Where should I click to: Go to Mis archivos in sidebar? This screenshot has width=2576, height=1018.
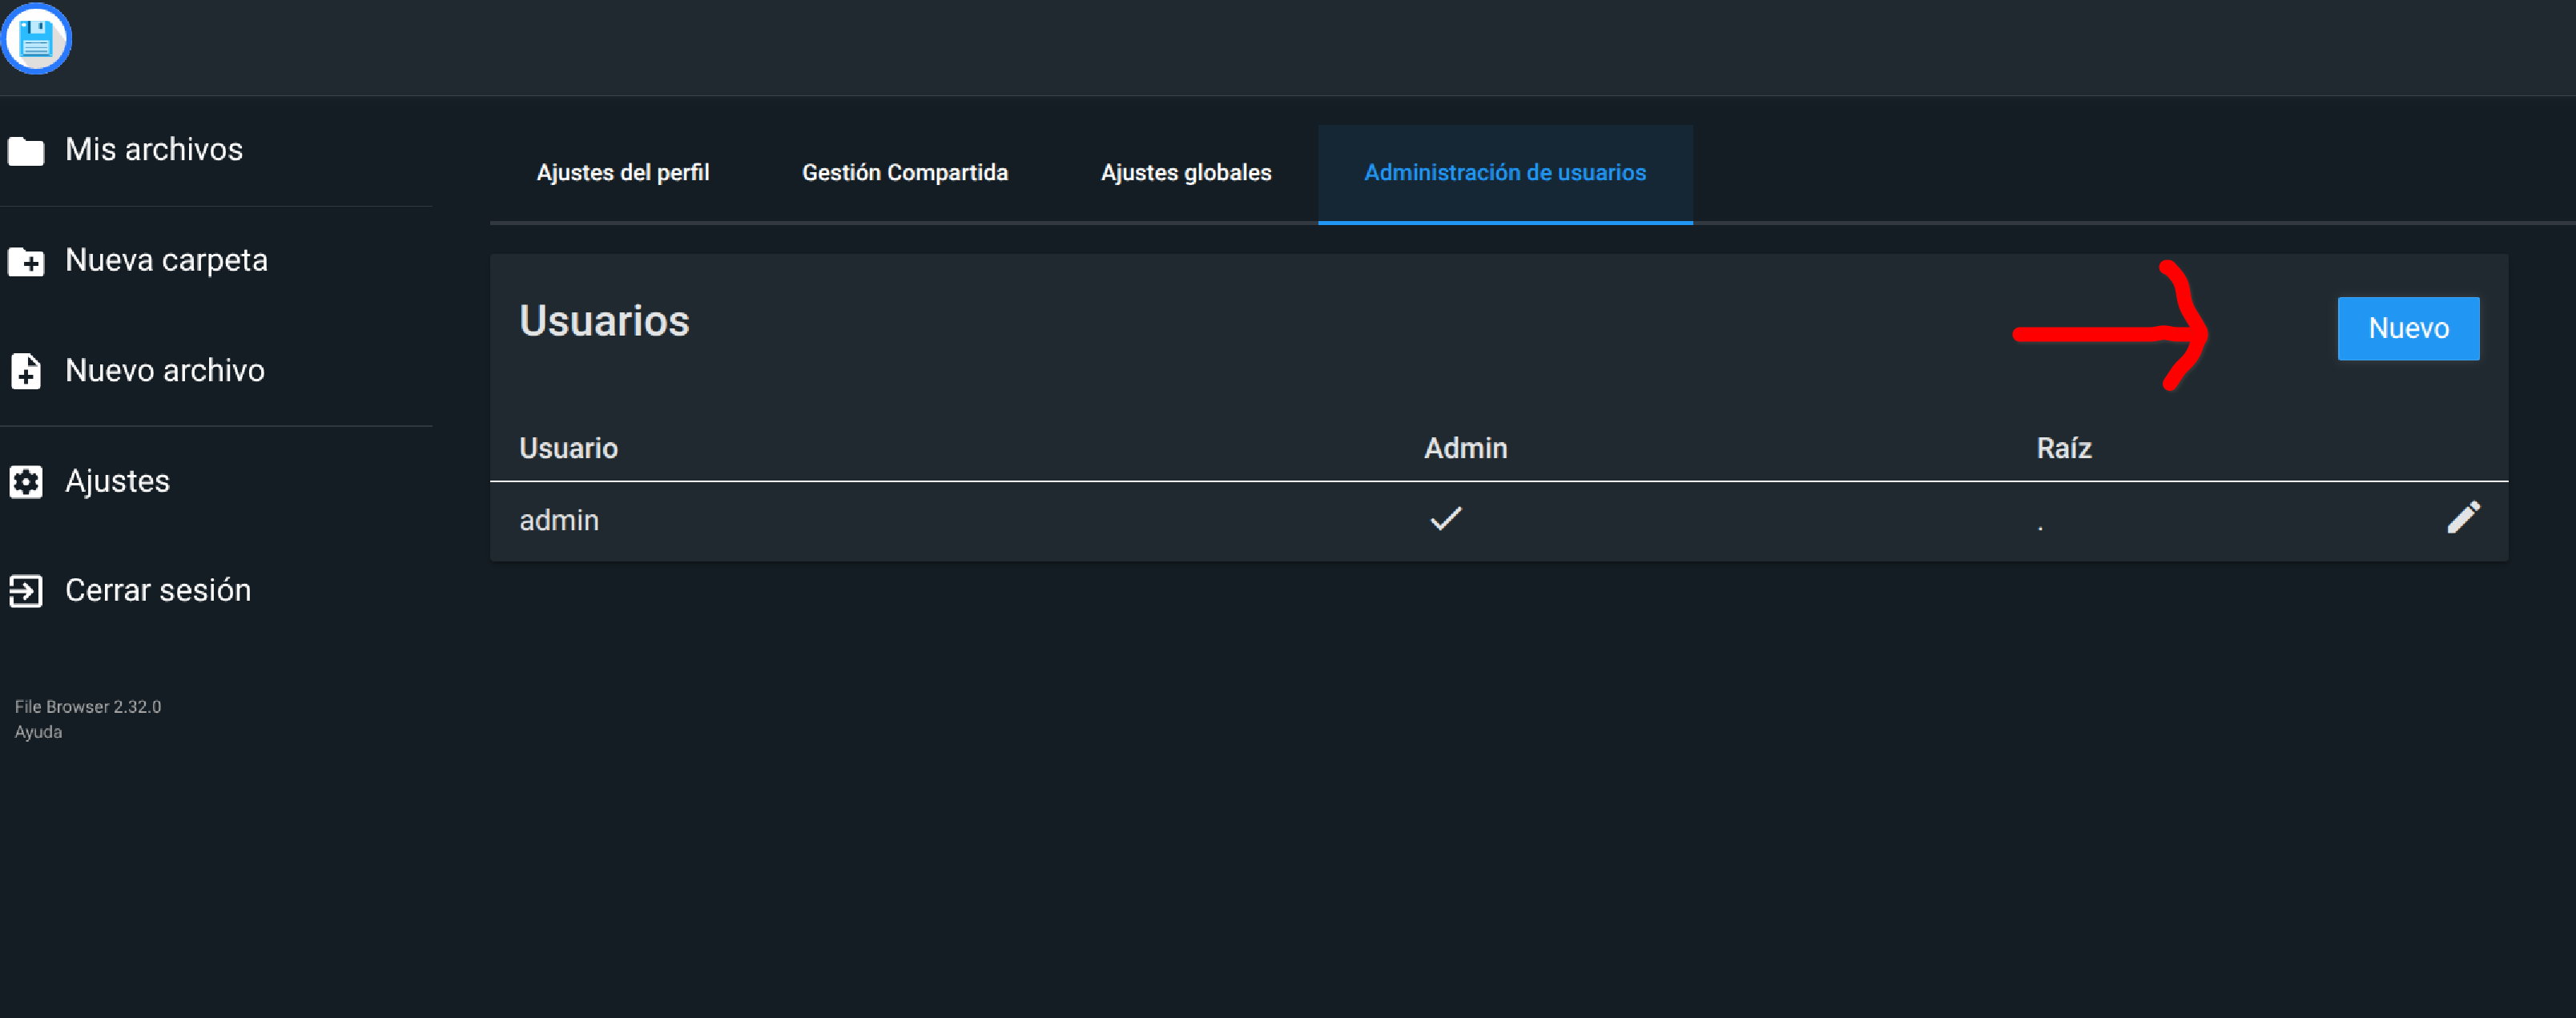pyautogui.click(x=154, y=150)
